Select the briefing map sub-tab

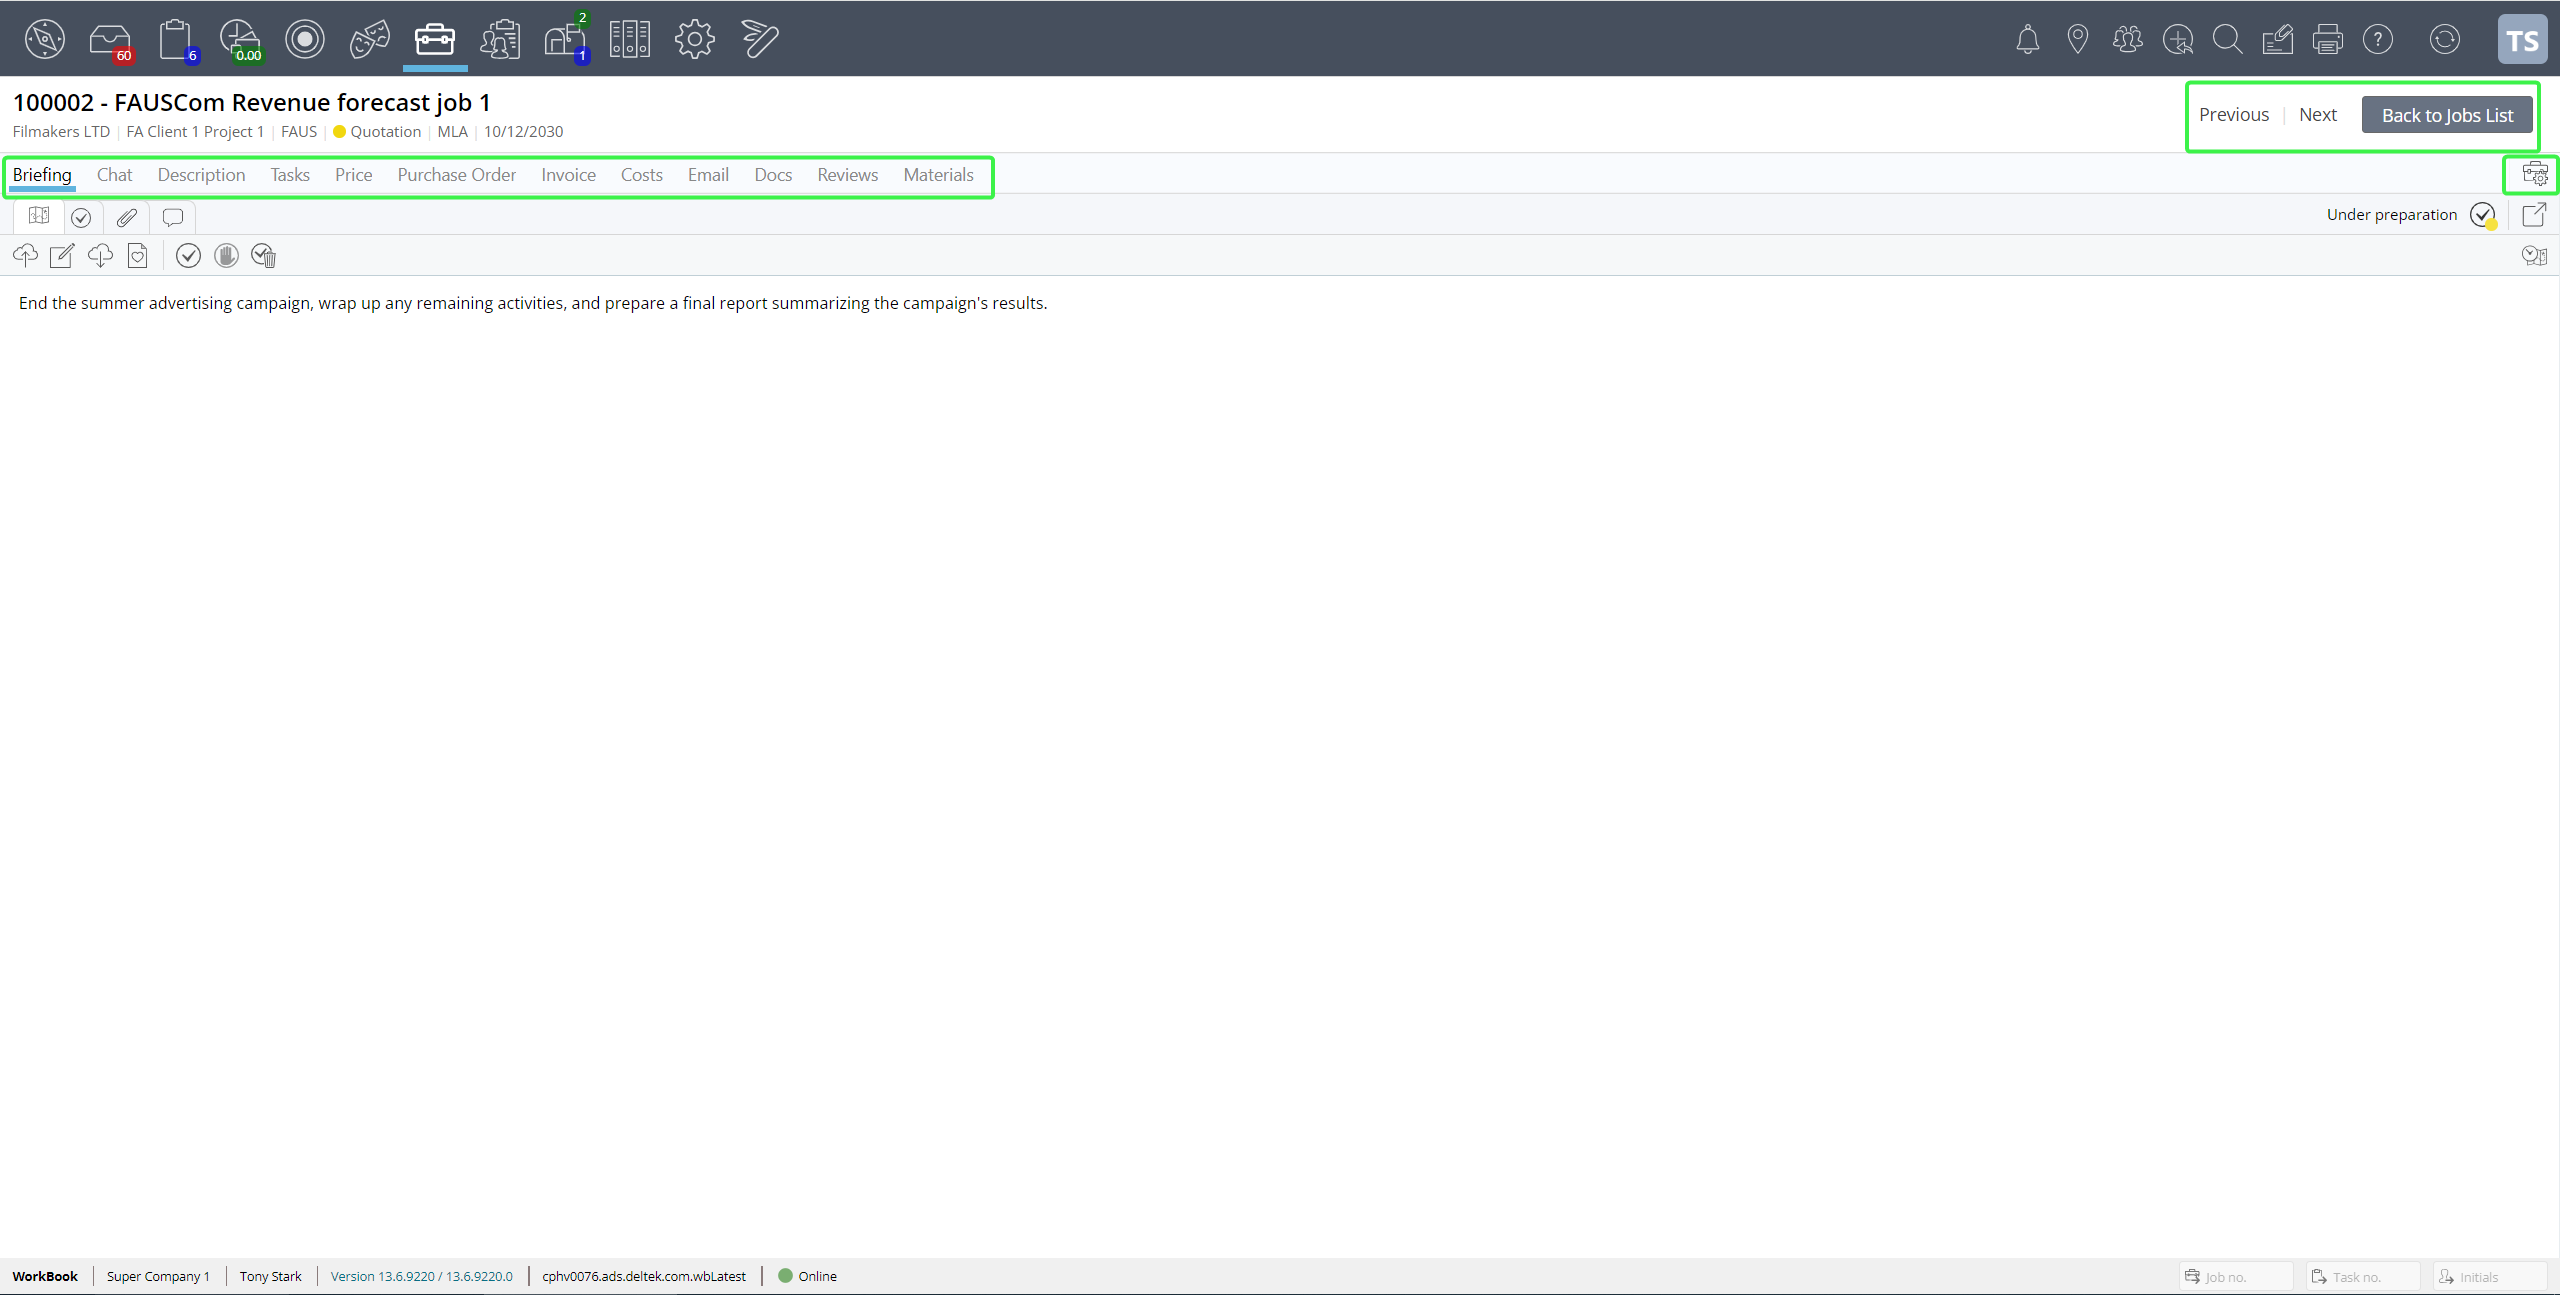click(39, 216)
